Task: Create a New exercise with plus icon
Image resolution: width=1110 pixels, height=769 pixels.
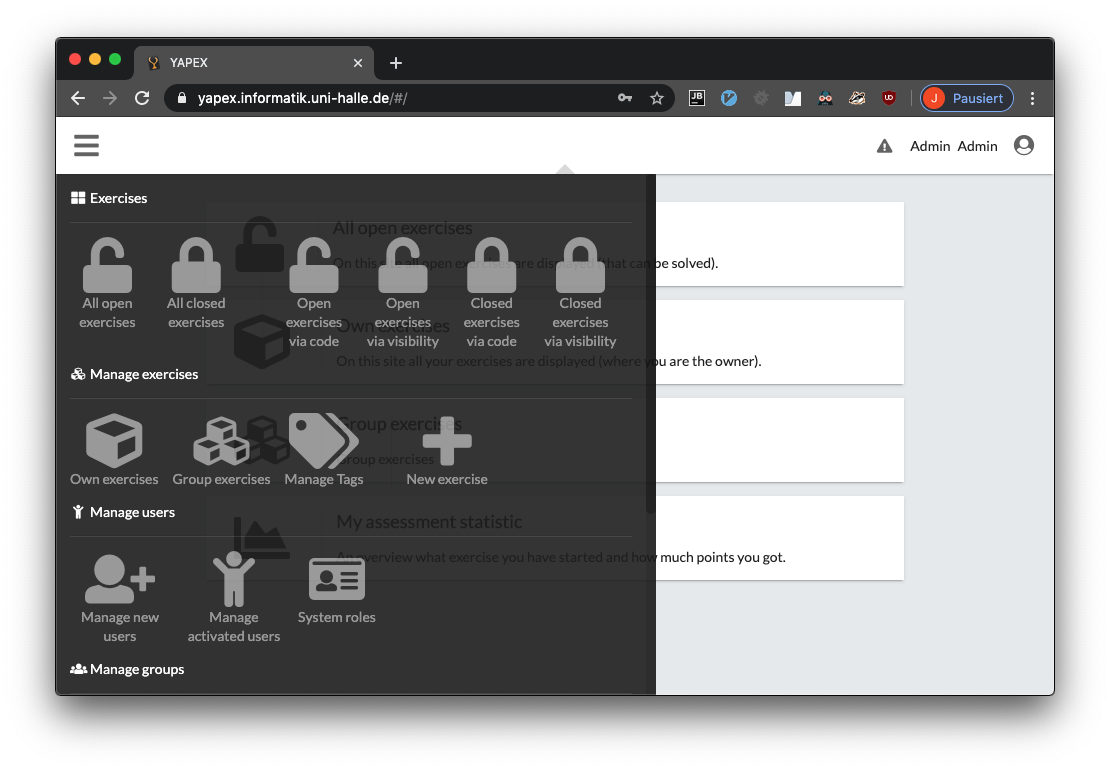Action: [447, 441]
